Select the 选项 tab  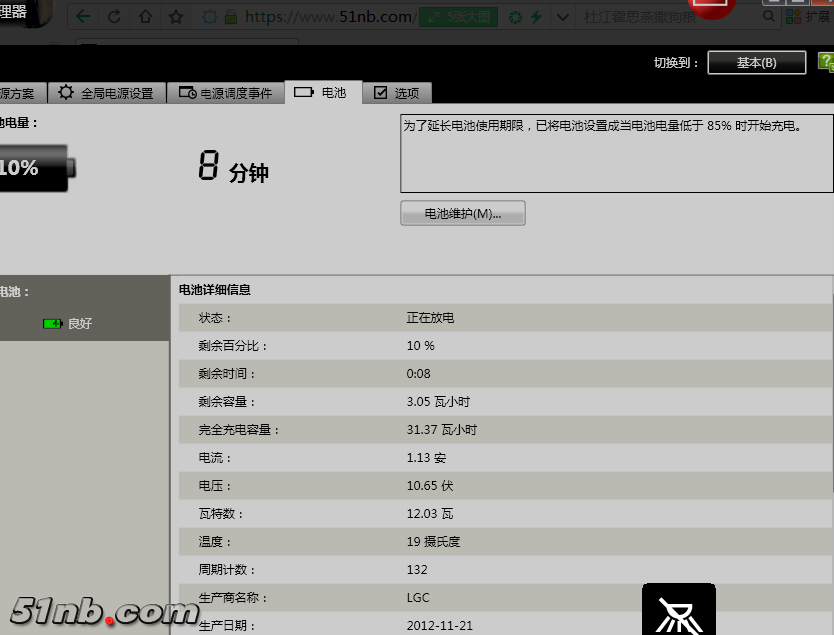pyautogui.click(x=396, y=92)
